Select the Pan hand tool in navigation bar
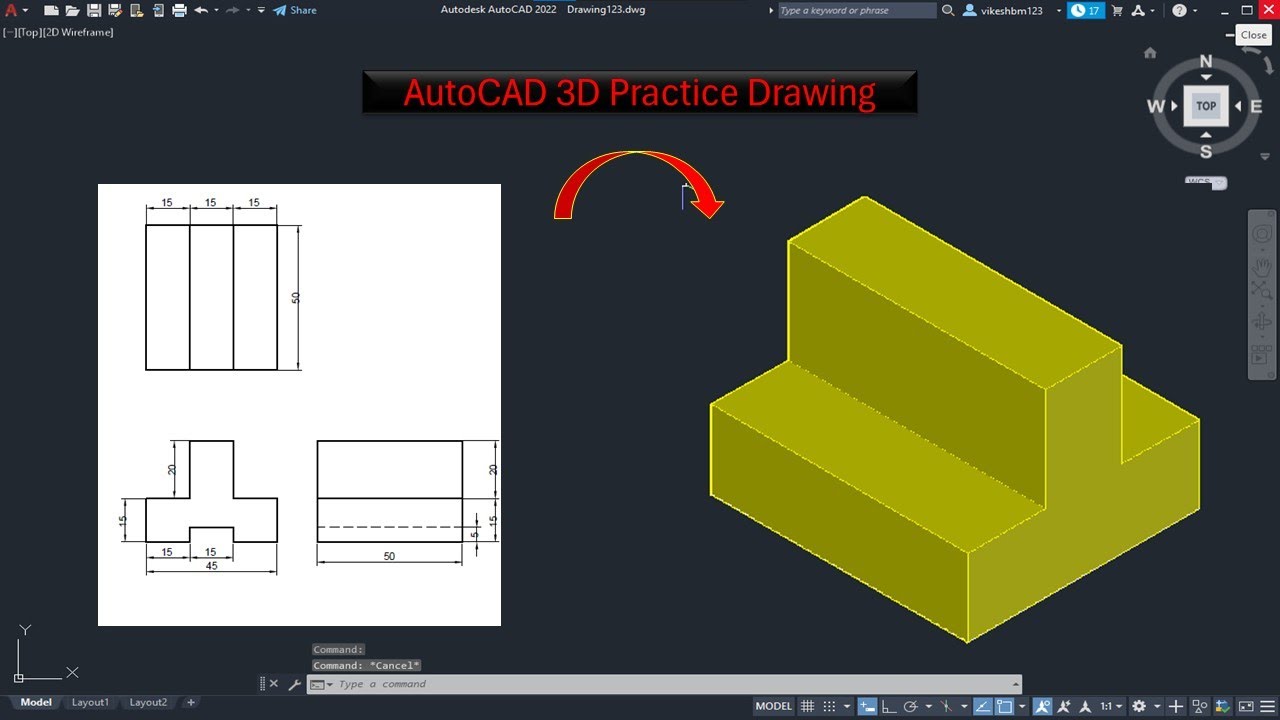 click(x=1262, y=265)
